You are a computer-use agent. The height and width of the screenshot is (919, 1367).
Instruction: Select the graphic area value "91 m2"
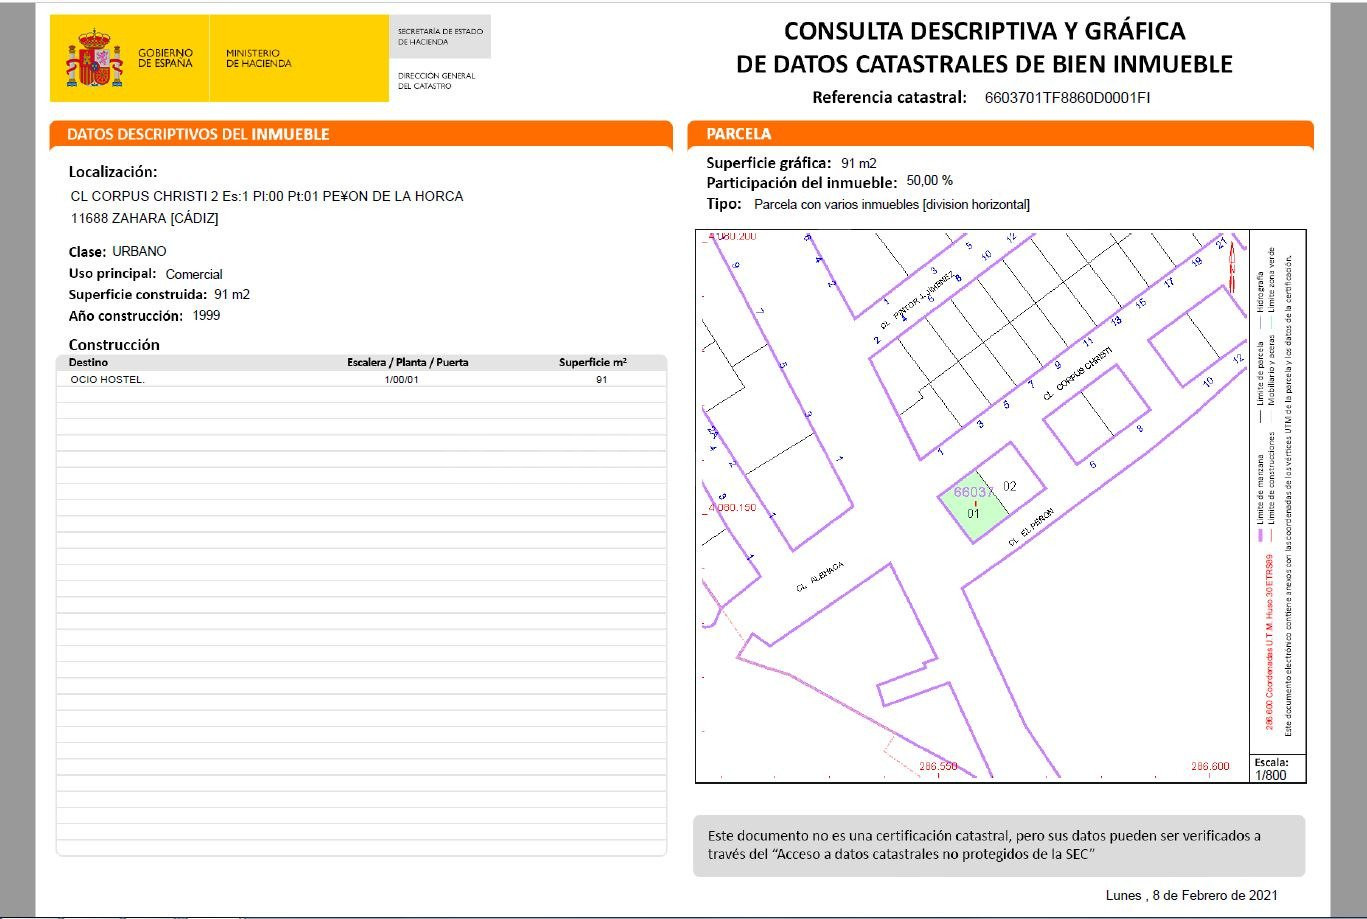[x=859, y=163]
